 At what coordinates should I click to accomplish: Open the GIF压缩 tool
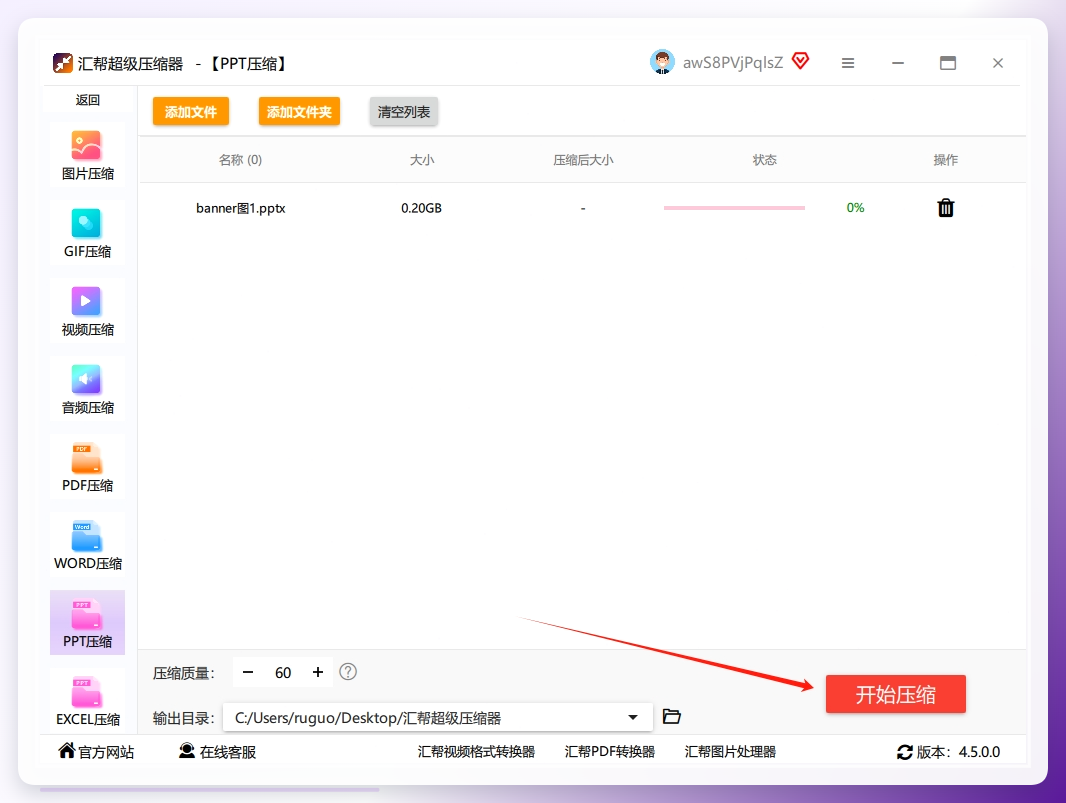click(x=87, y=234)
